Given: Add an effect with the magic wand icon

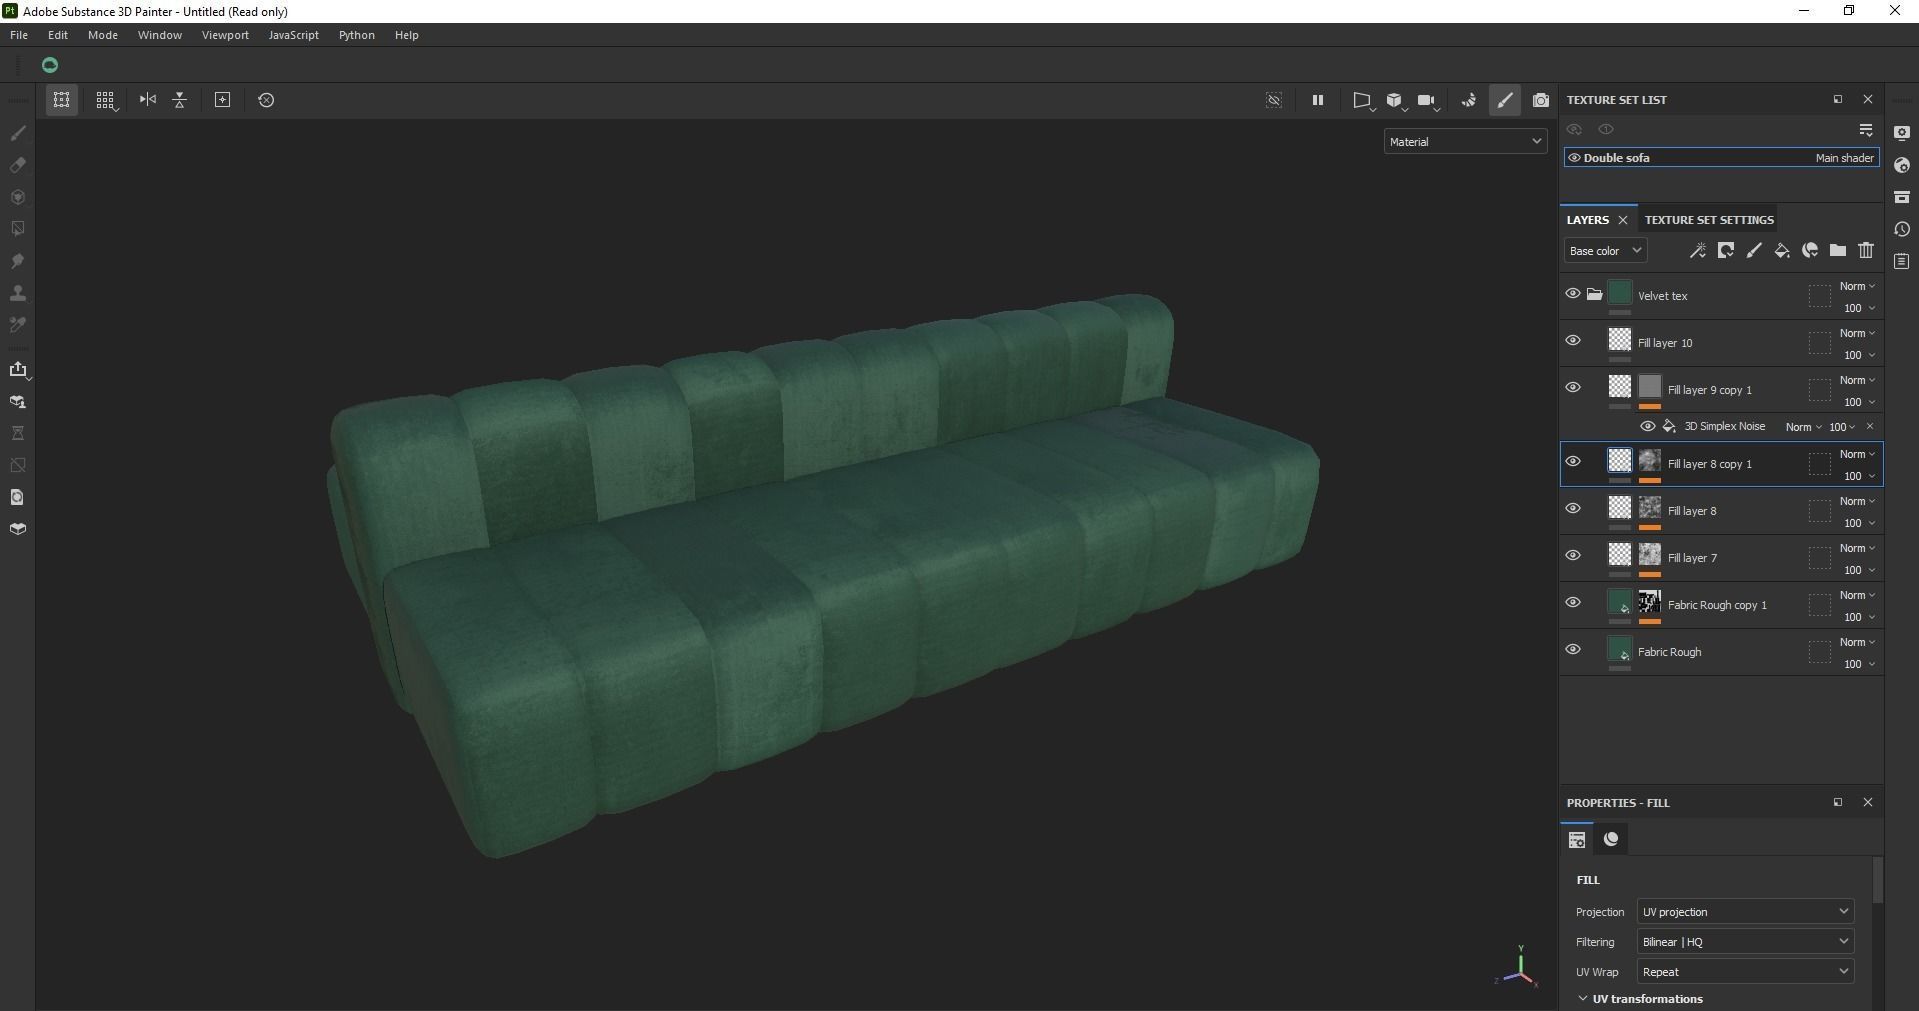Looking at the screenshot, I should [1698, 251].
